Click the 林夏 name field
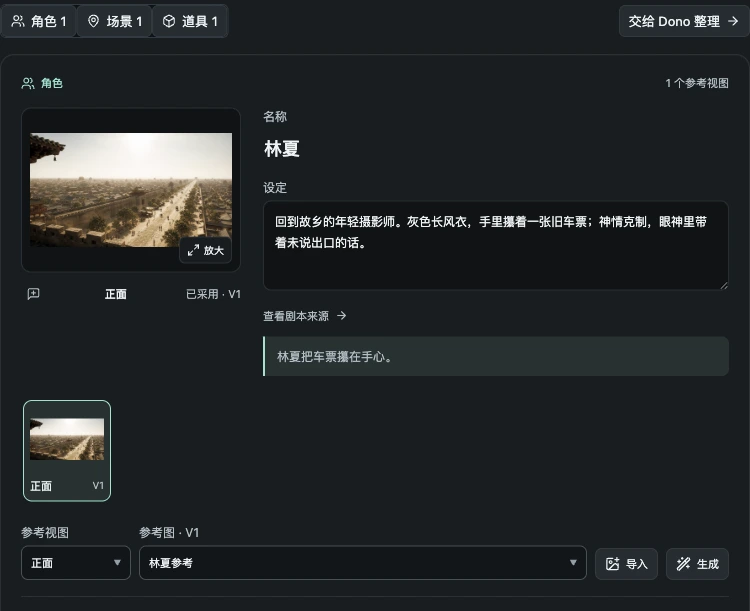Viewport: 750px width, 611px height. coord(282,149)
